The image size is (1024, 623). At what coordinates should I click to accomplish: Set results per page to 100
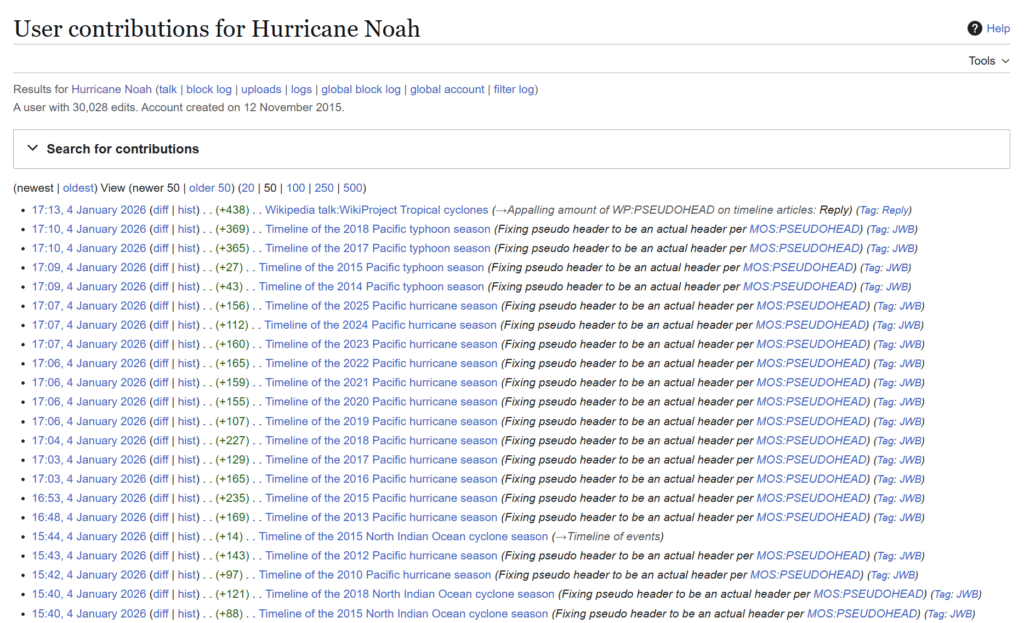coord(296,188)
